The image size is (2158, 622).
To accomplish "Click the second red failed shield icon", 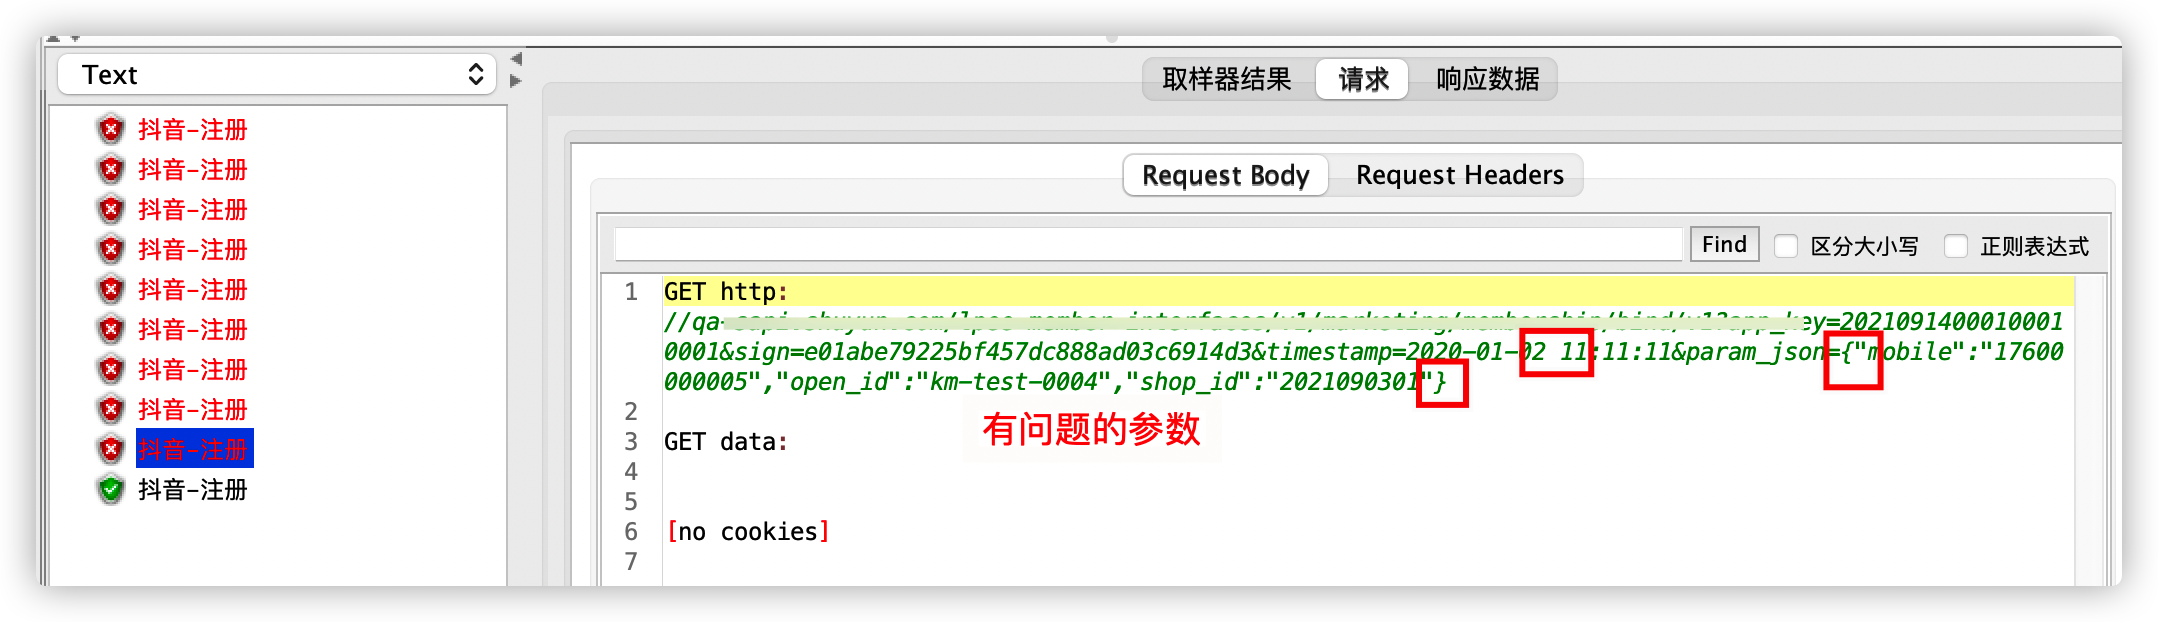I will (x=111, y=169).
